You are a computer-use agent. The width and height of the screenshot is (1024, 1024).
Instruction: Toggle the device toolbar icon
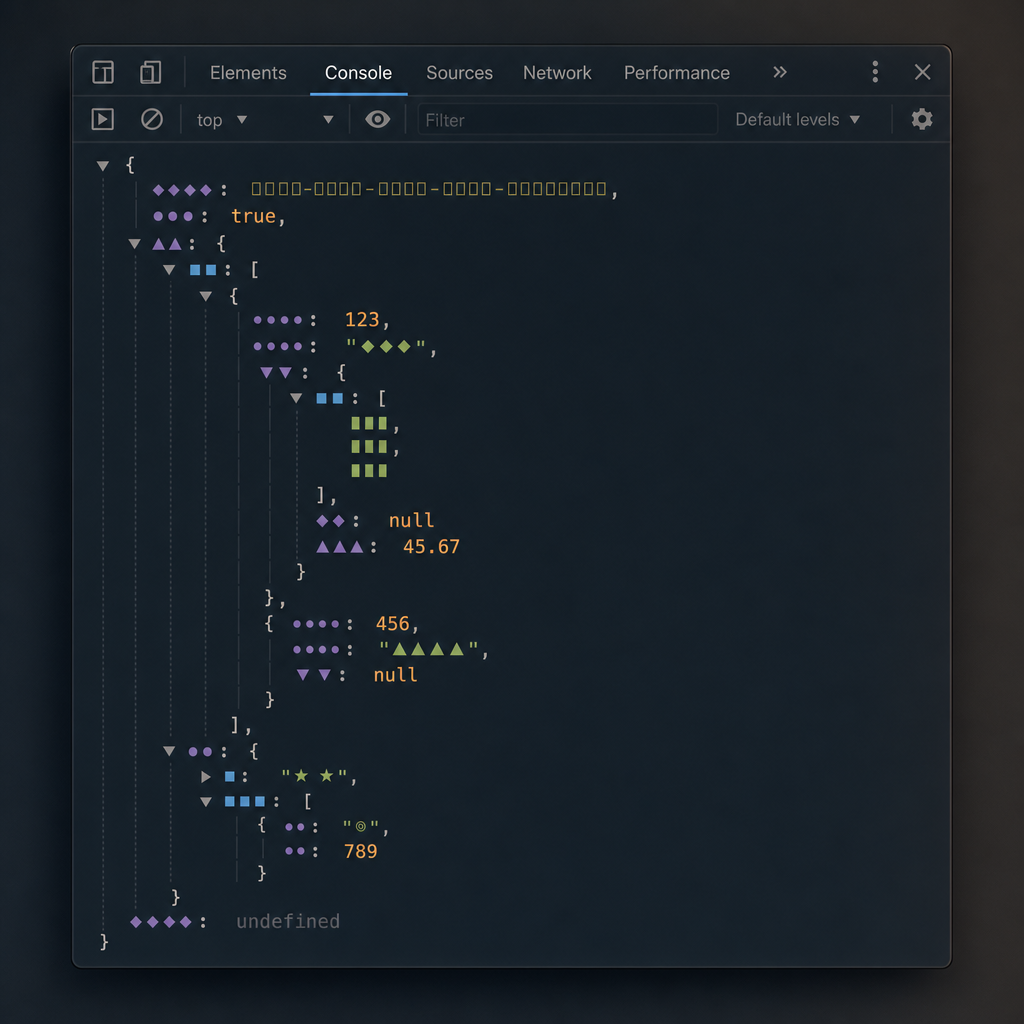pos(150,72)
